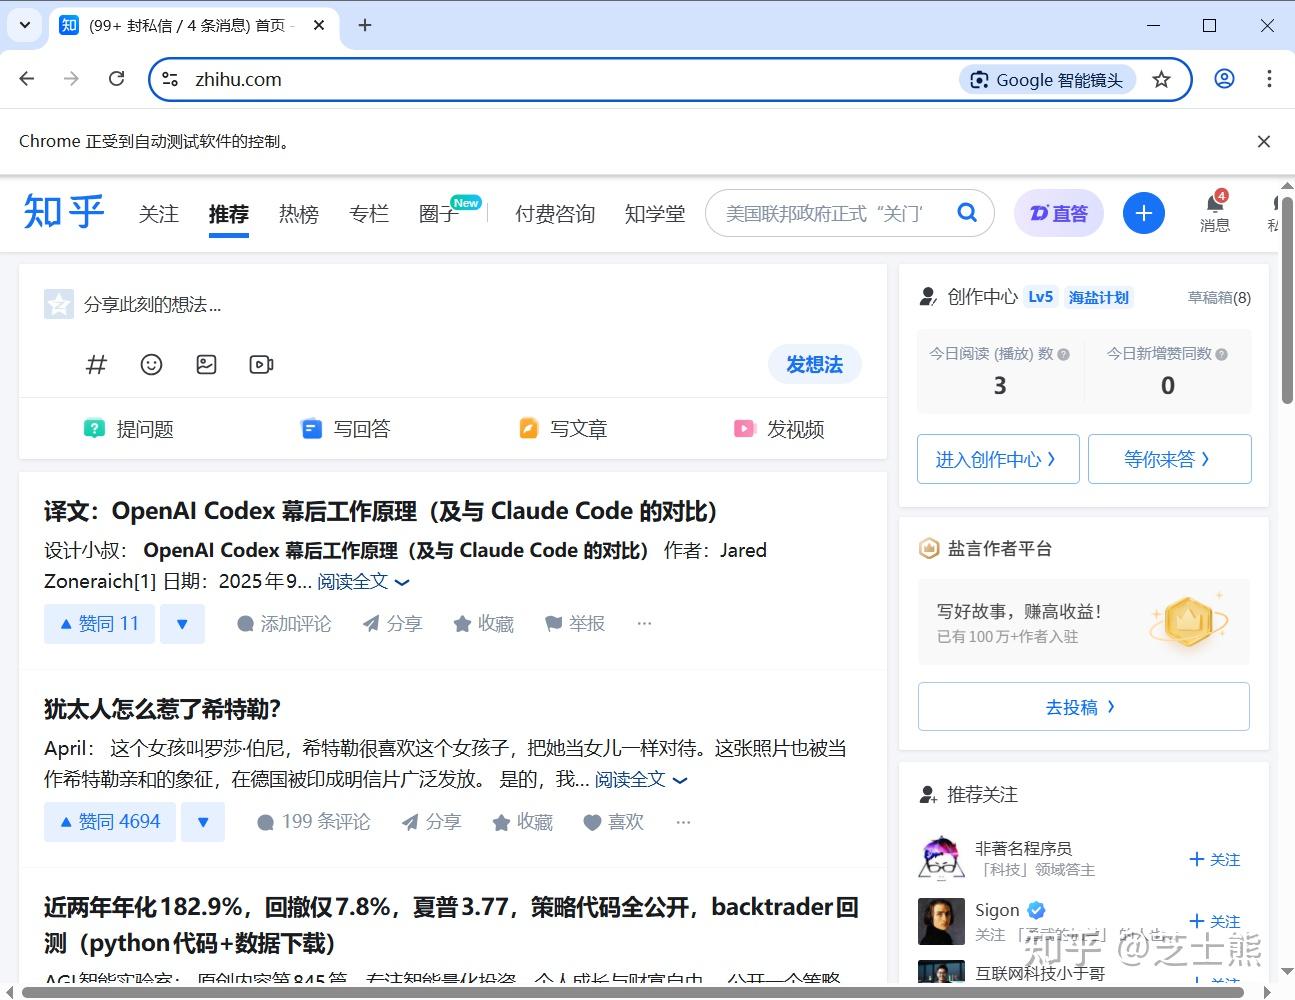Click the search magnifier icon
The image size is (1295, 1000).
tap(966, 213)
